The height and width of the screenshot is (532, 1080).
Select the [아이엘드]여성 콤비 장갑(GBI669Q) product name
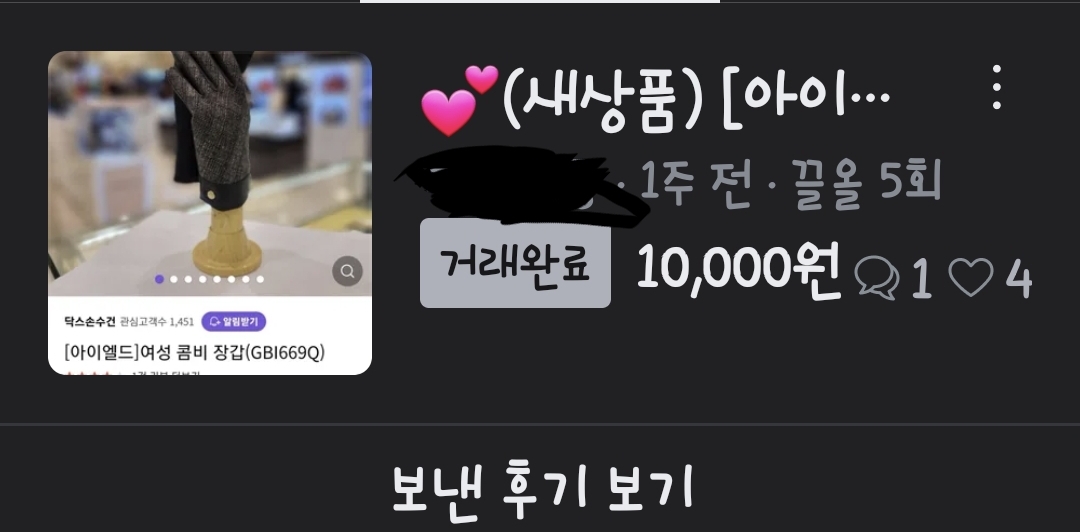(194, 352)
